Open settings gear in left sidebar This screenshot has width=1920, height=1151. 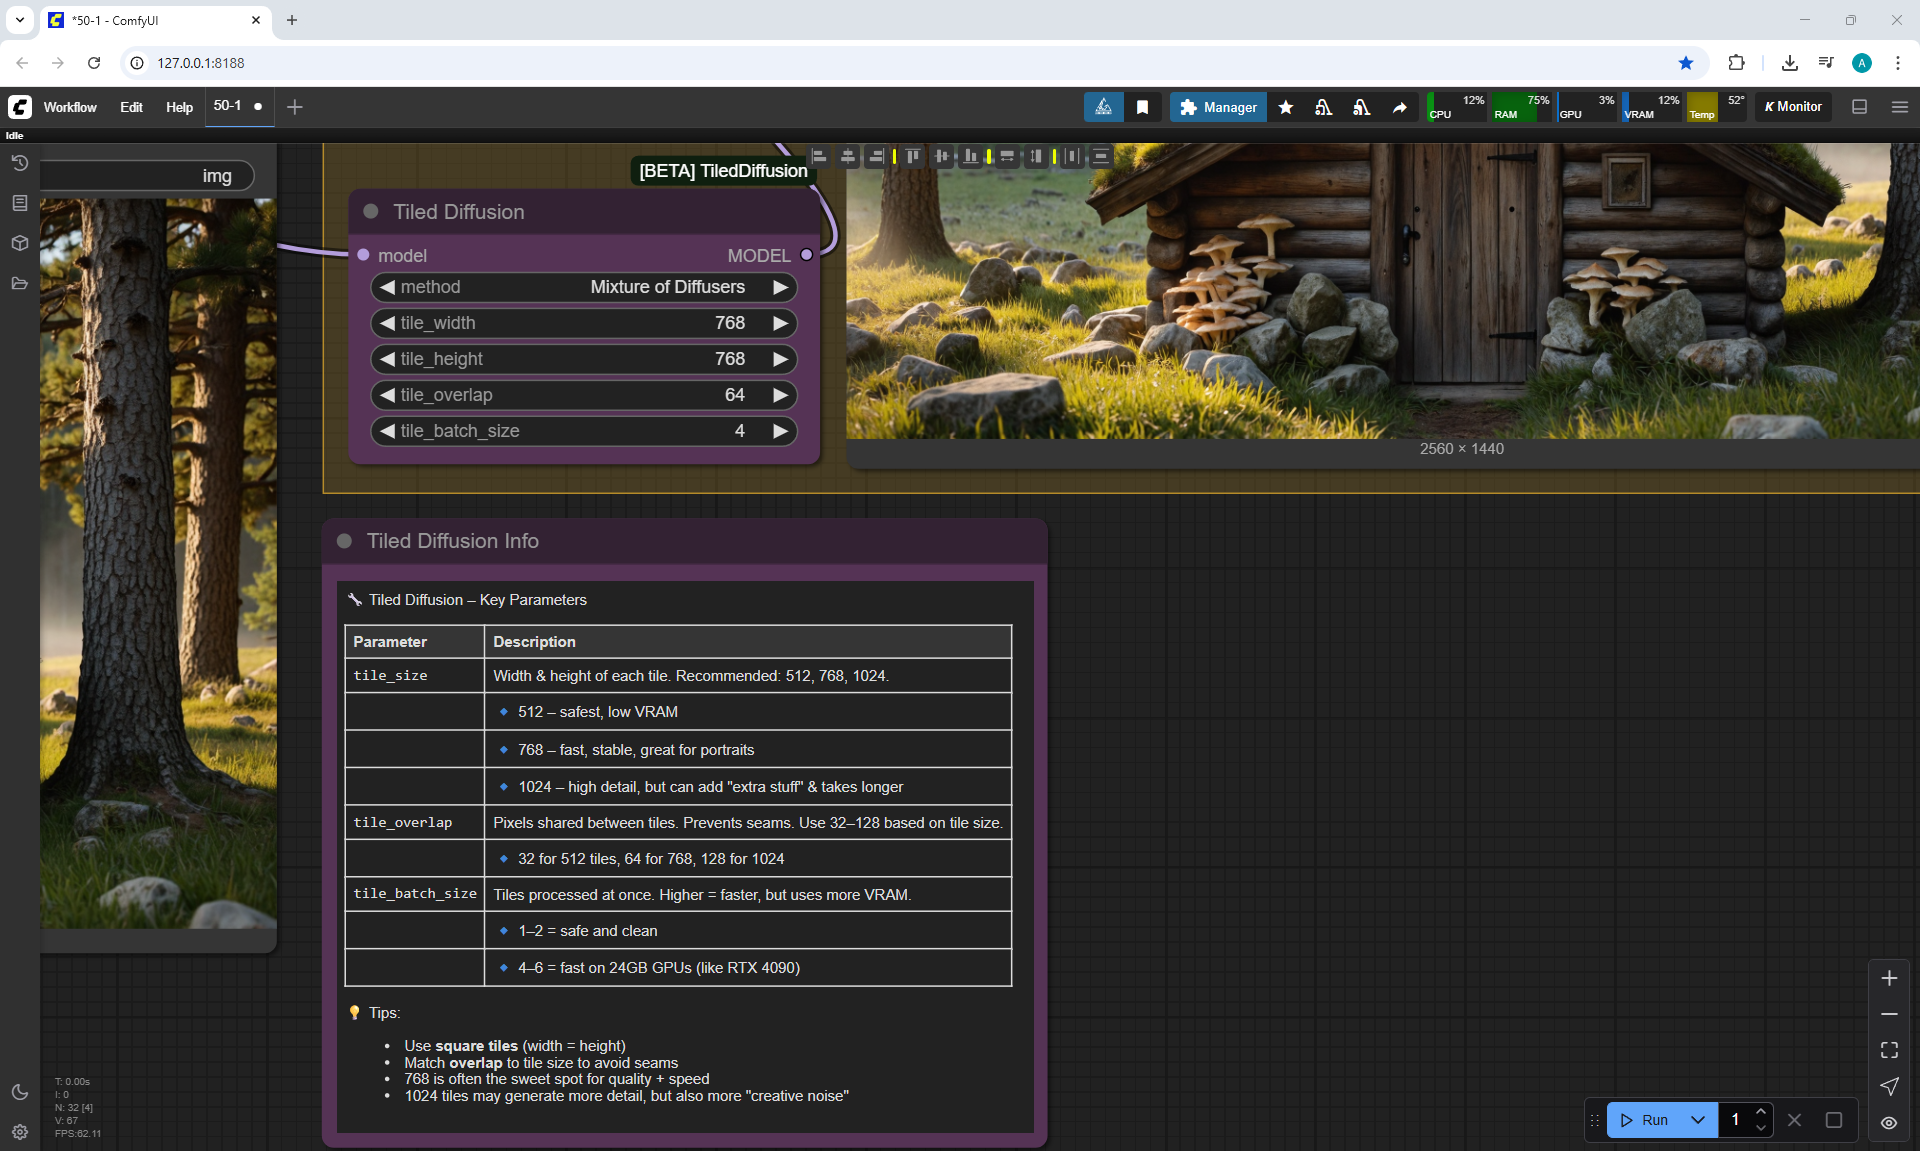(x=19, y=1132)
